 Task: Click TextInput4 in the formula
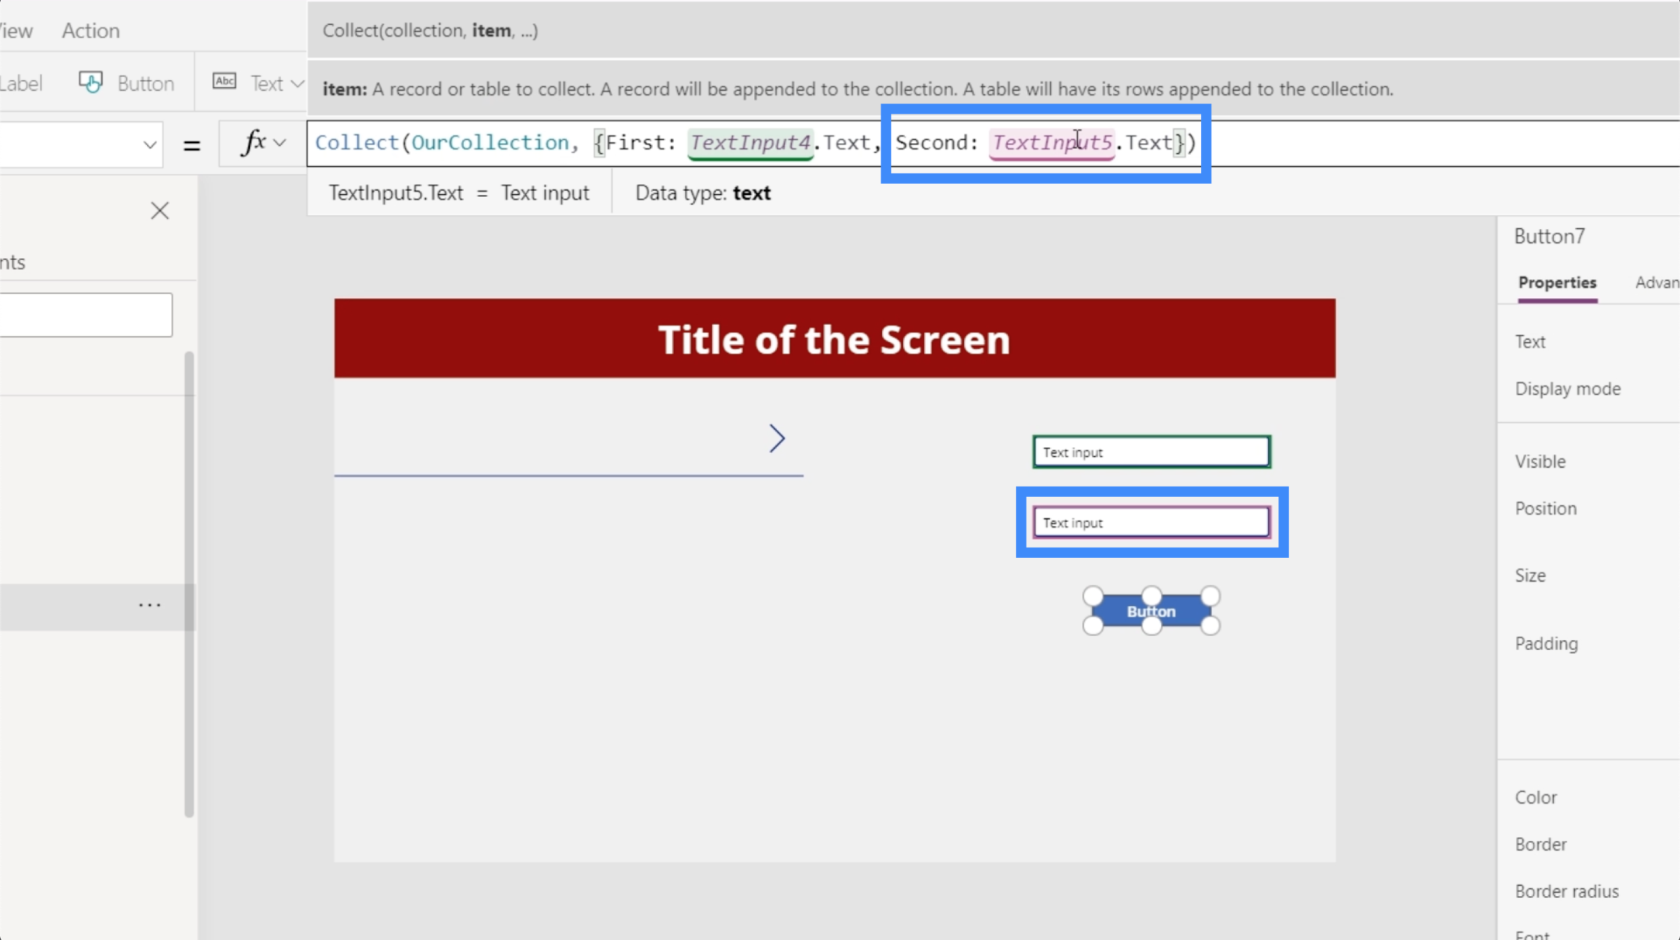point(750,142)
